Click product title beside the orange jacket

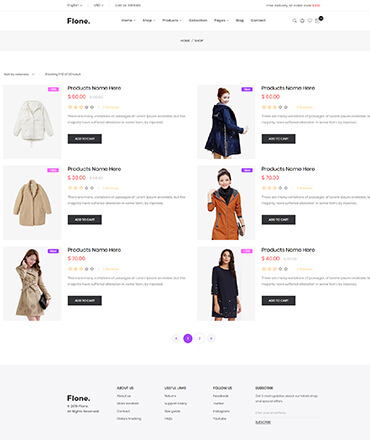(x=288, y=169)
